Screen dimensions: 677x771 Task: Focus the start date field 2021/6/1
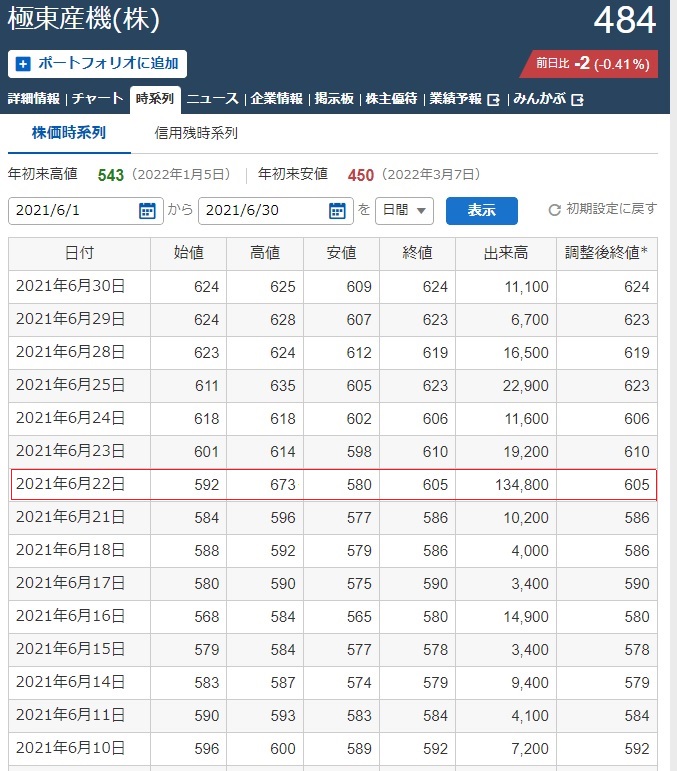[x=86, y=211]
